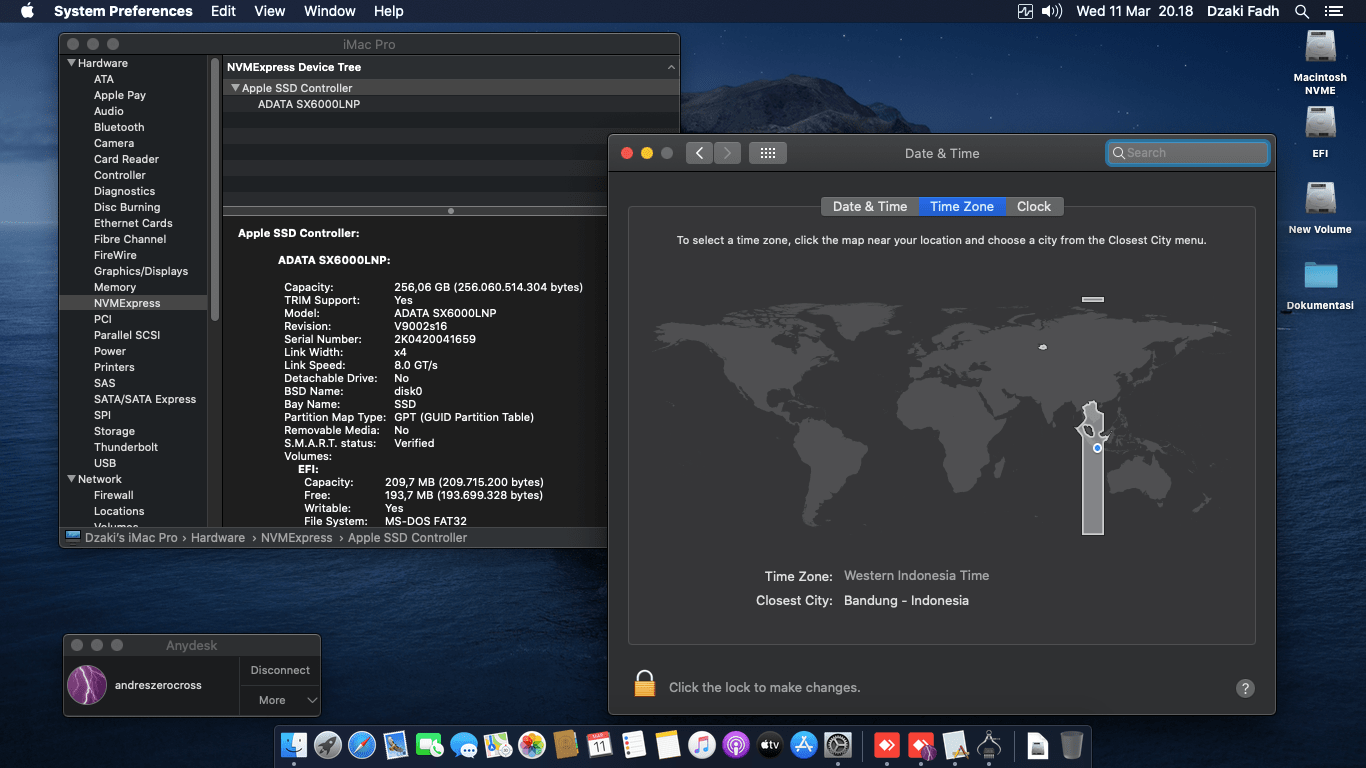The image size is (1366, 768).
Task: Select Graphics/Displays in the hardware sidebar
Action: point(140,271)
